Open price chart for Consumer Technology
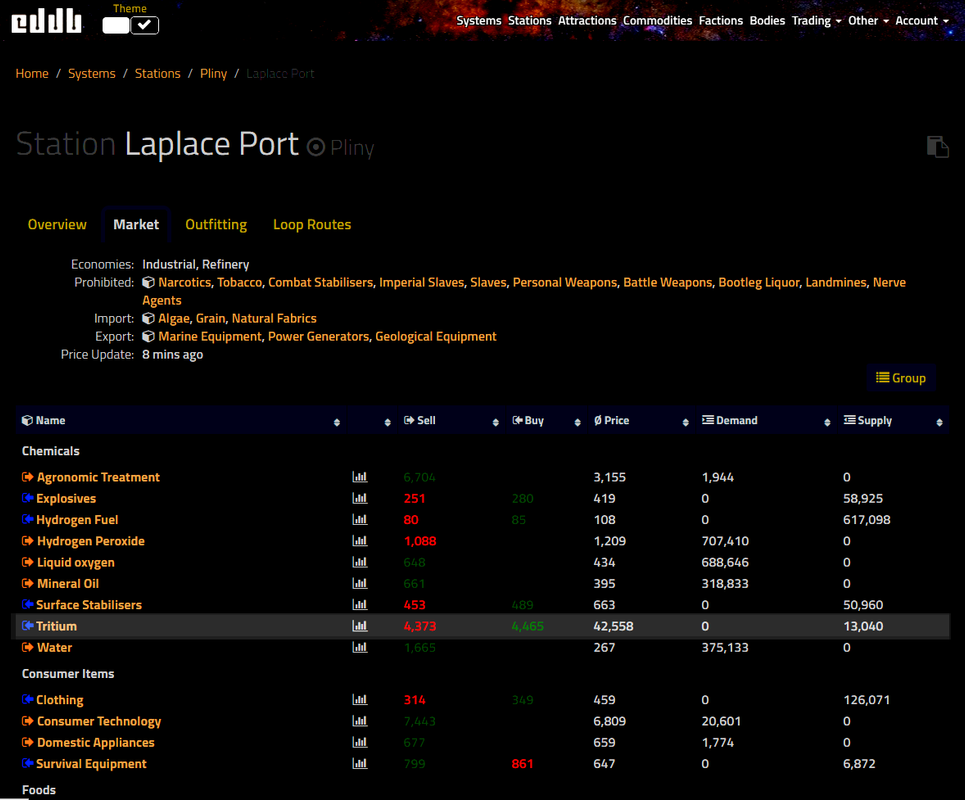The height and width of the screenshot is (800, 965). pos(359,721)
